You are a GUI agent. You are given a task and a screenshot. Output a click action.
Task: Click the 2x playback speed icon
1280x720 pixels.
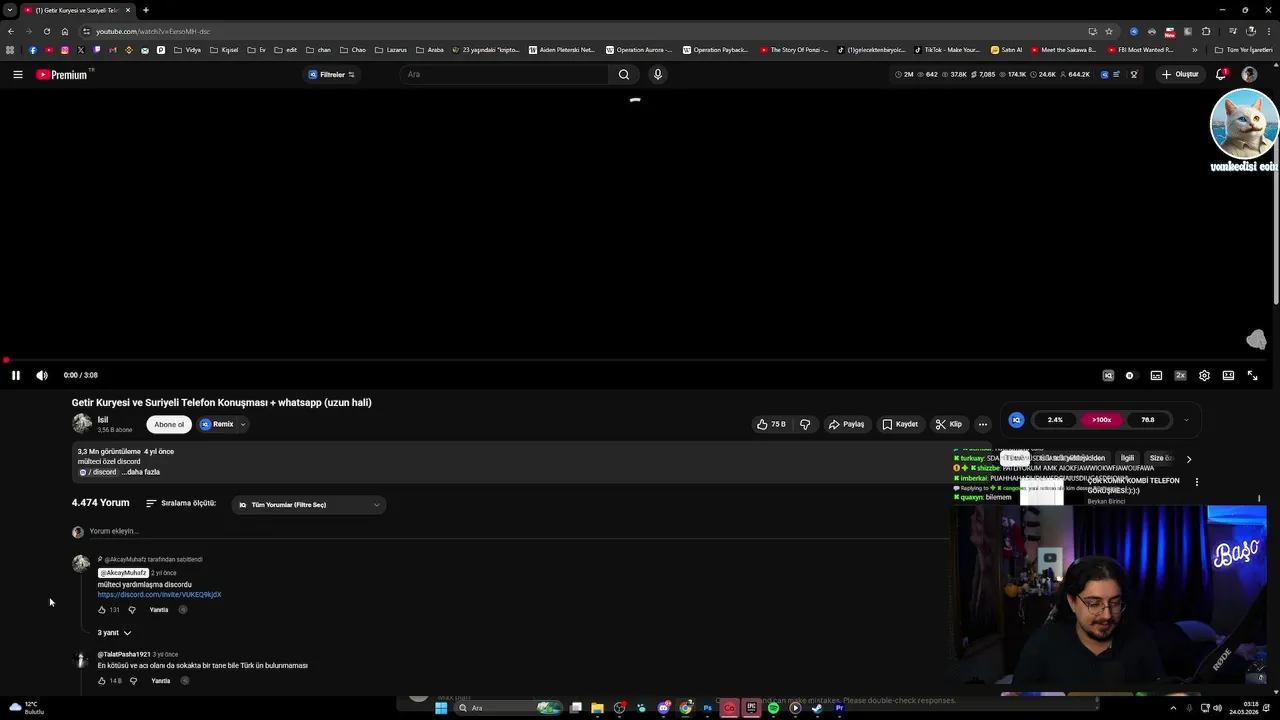1180,375
